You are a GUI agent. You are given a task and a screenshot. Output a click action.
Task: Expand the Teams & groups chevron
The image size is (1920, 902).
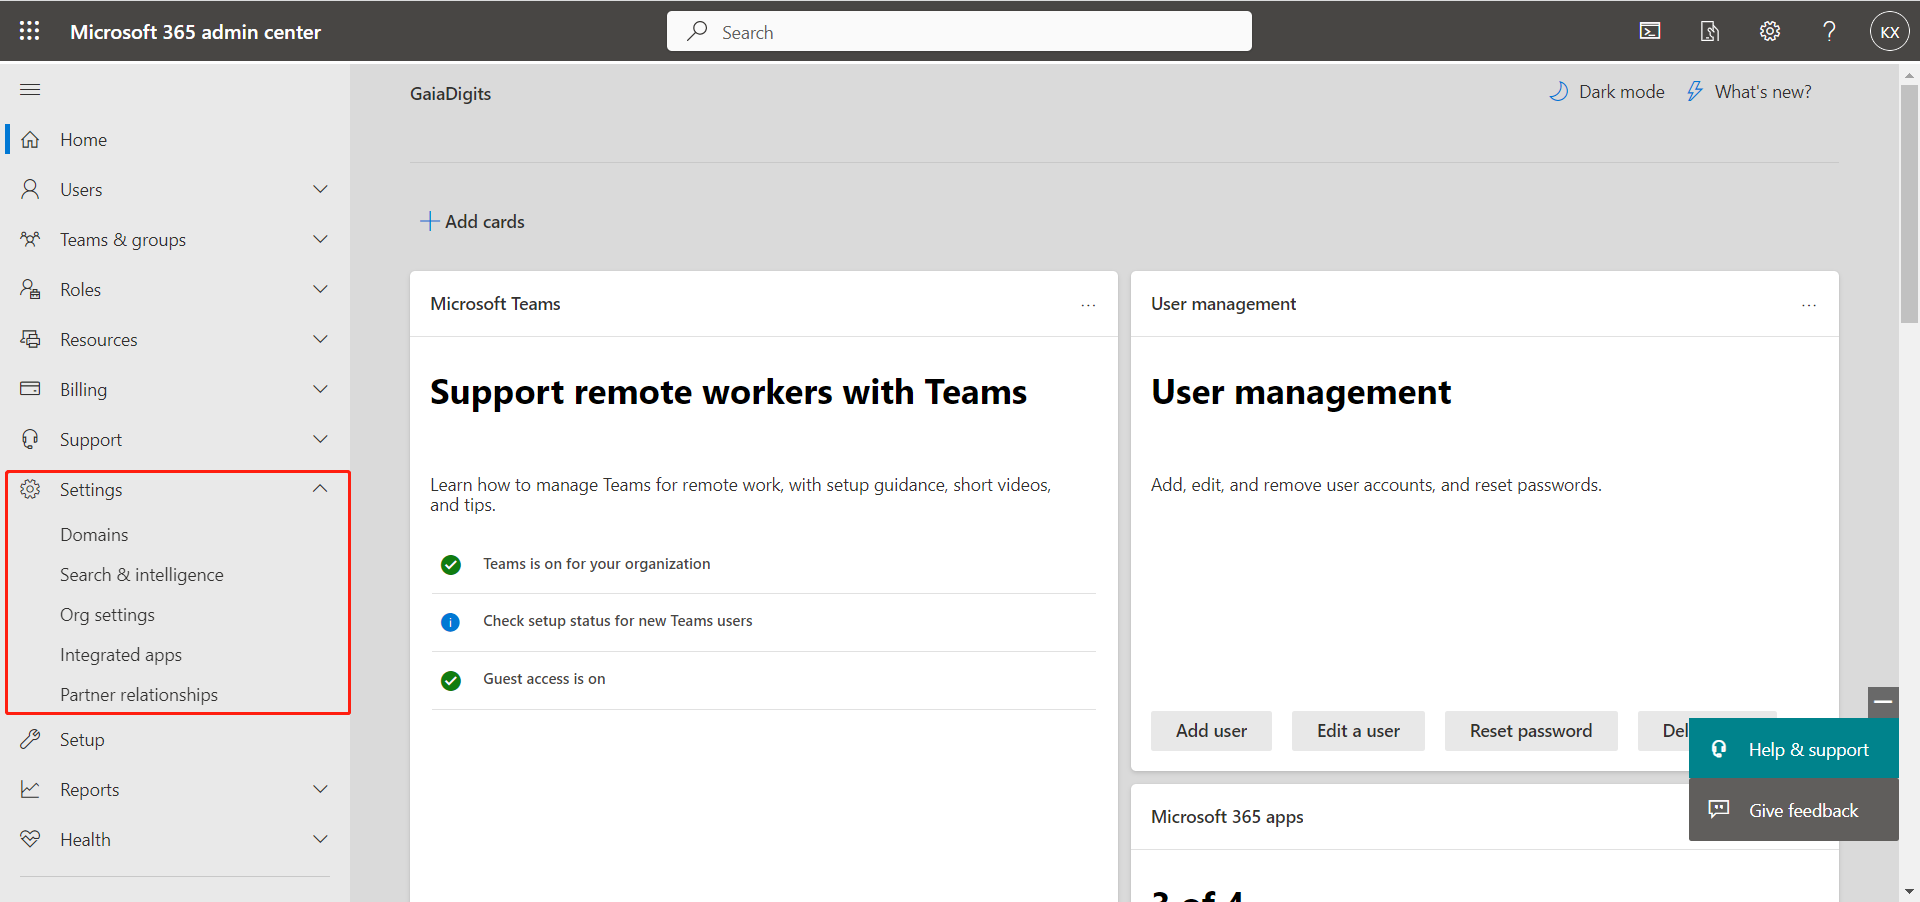(320, 239)
